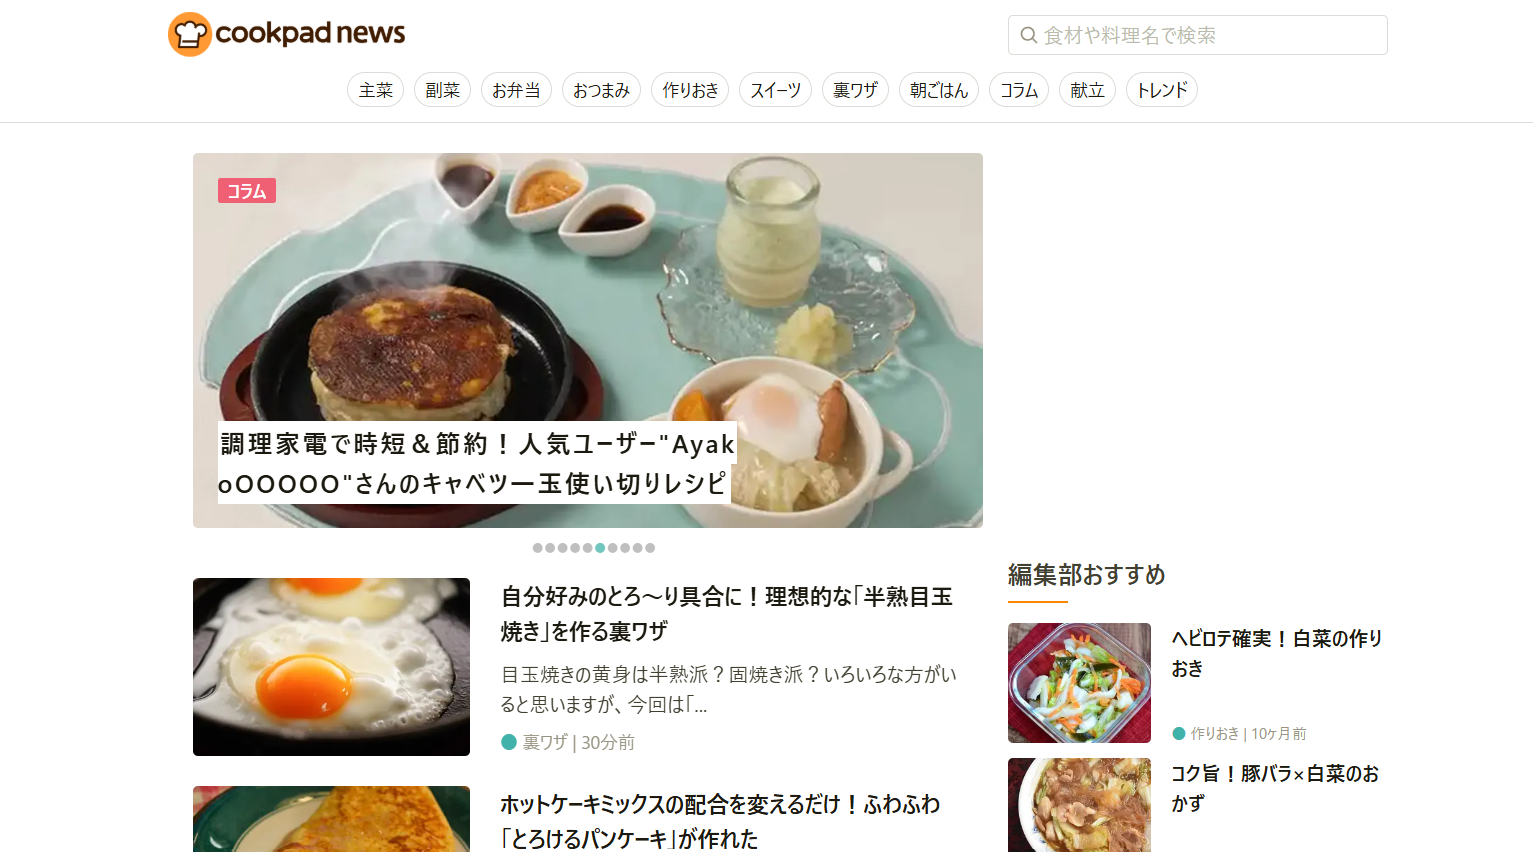This screenshot has height=852, width=1533.
Task: Click the cookpad chef hat logo icon
Action: pos(189,34)
